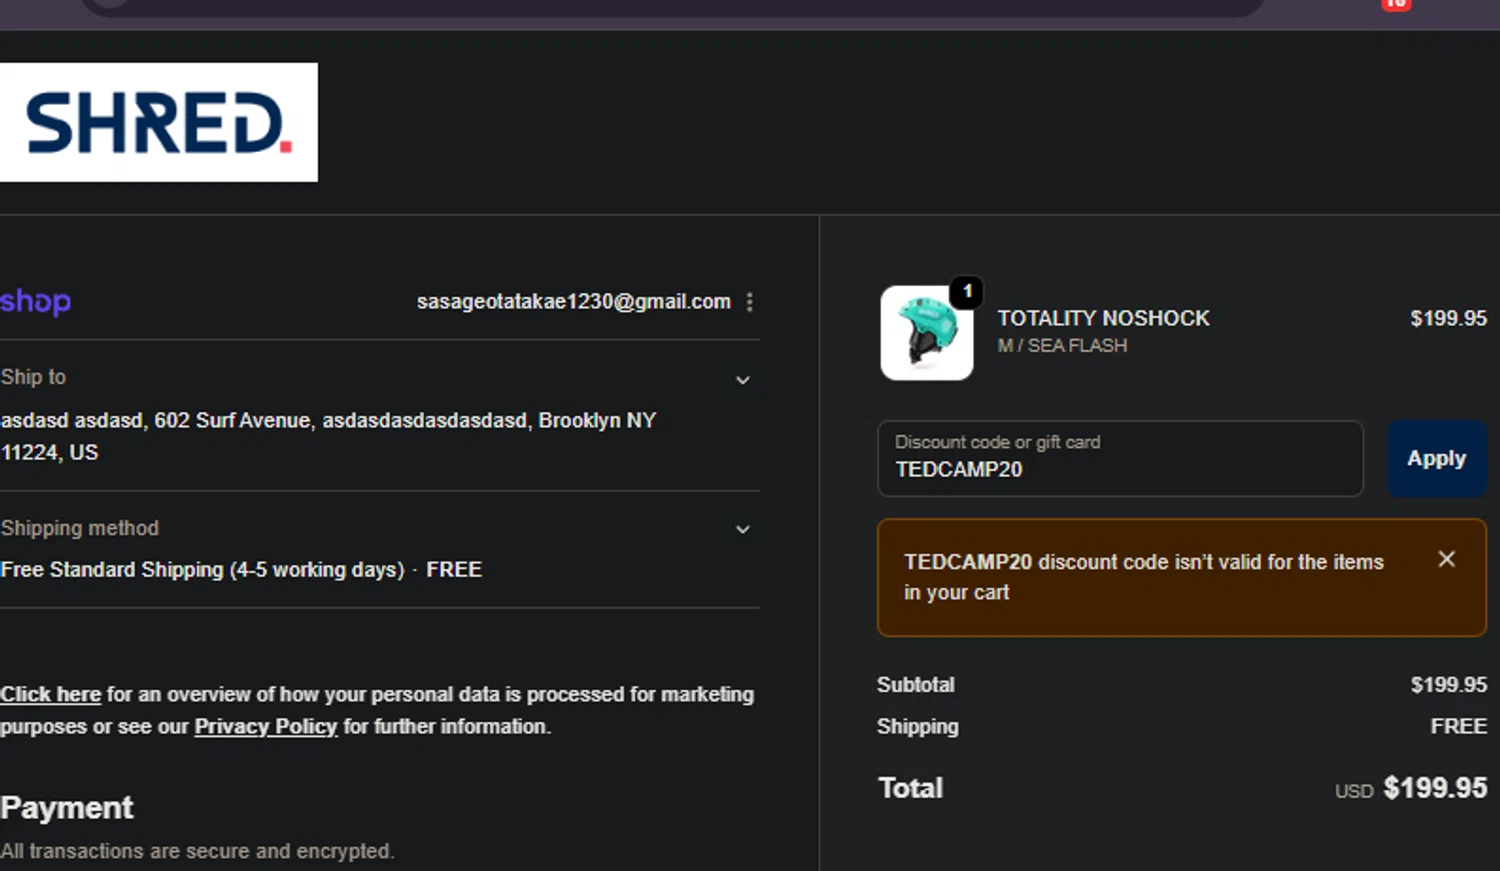
Task: Dismiss the invalid discount code warning
Action: [1446, 559]
